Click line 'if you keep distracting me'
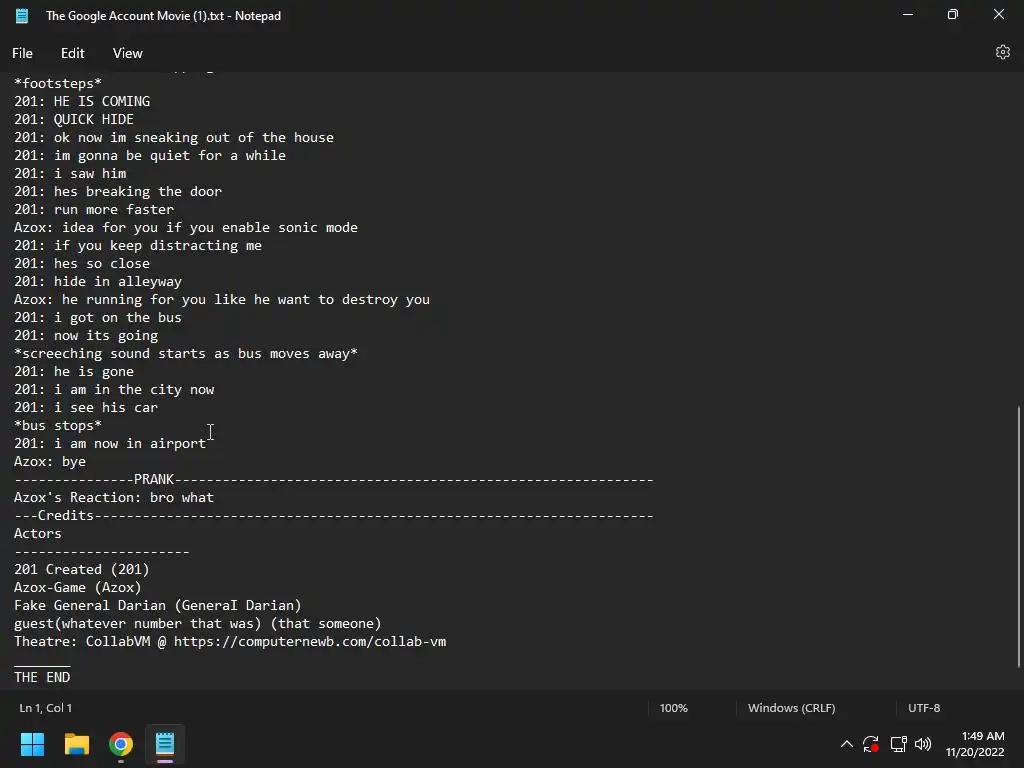 point(158,246)
